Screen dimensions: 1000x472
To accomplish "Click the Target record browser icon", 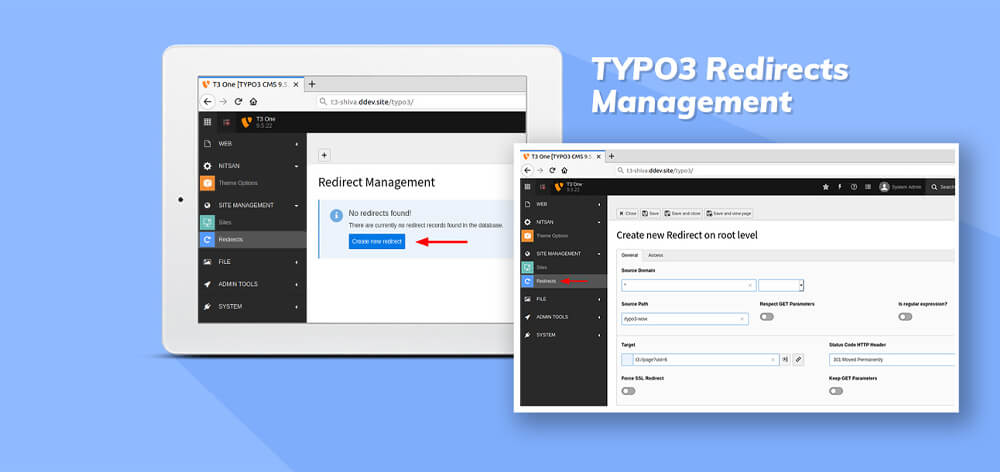I will 785,360.
